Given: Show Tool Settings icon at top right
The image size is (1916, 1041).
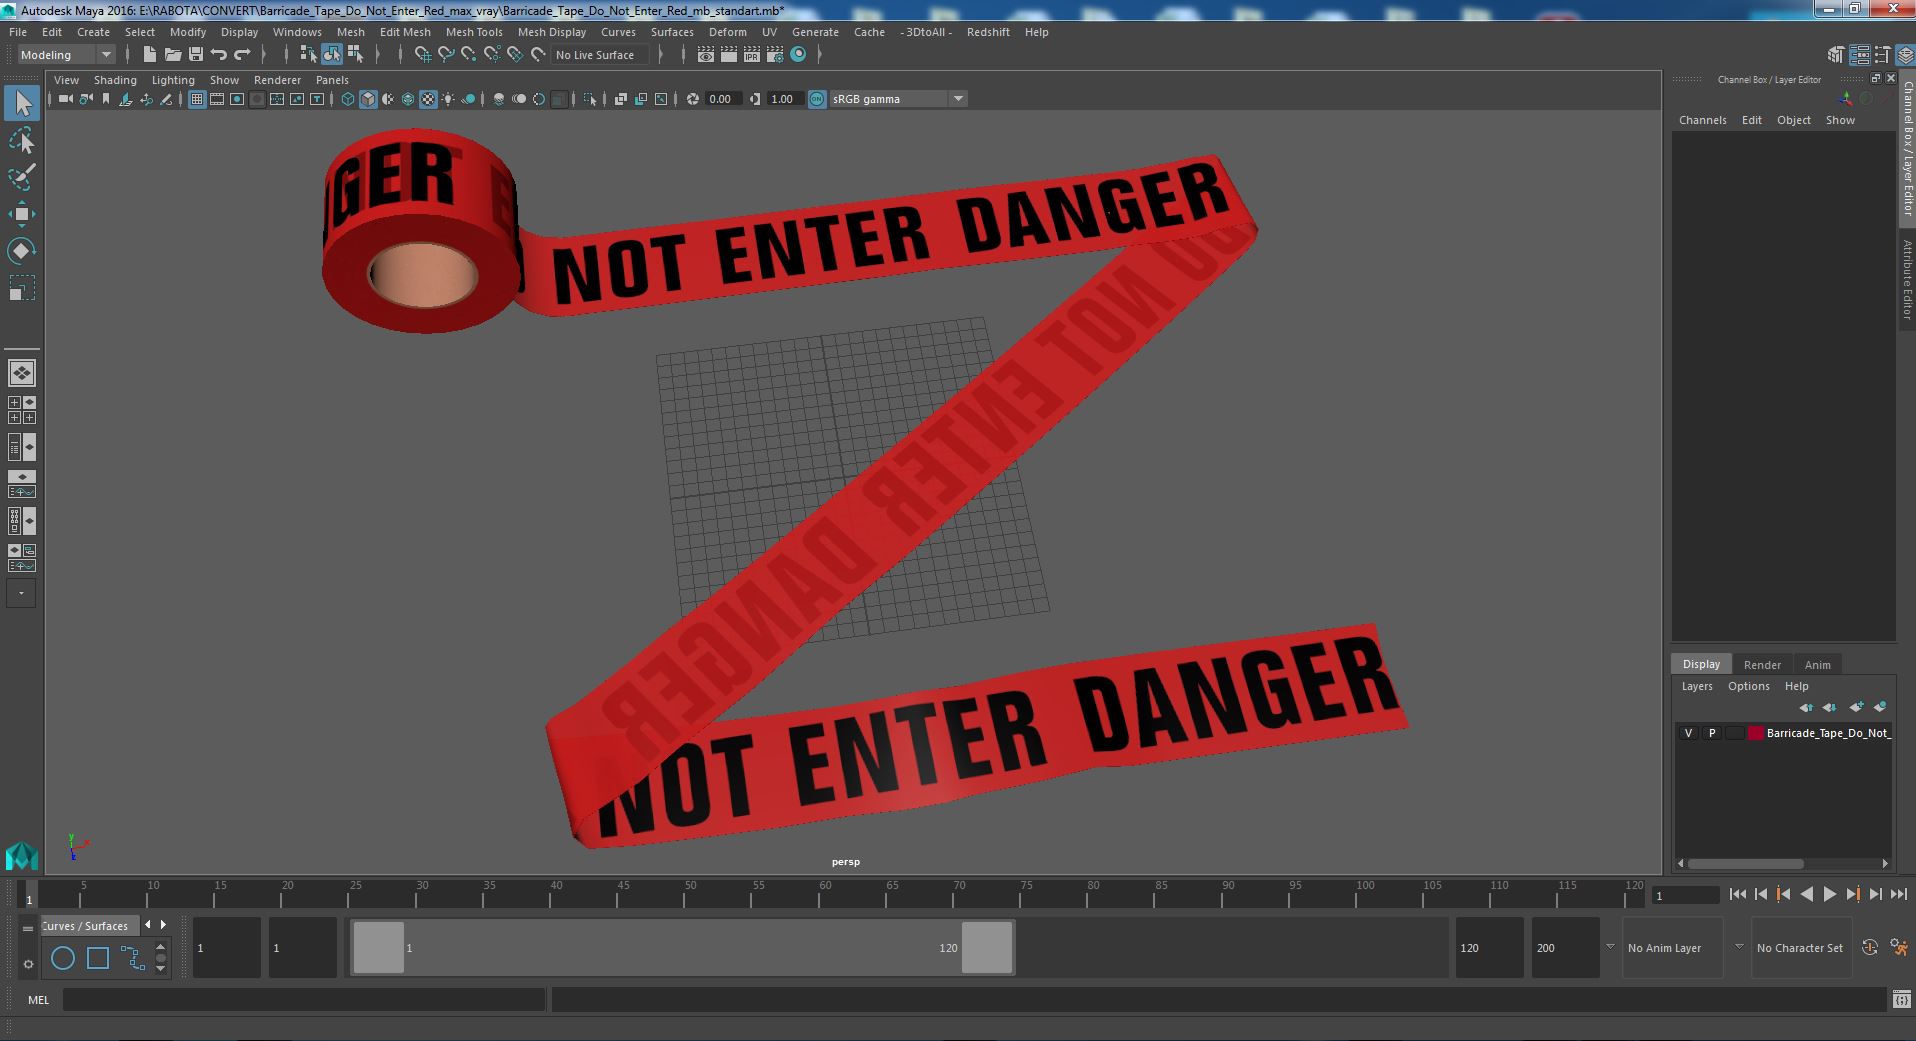Looking at the screenshot, I should [1882, 55].
